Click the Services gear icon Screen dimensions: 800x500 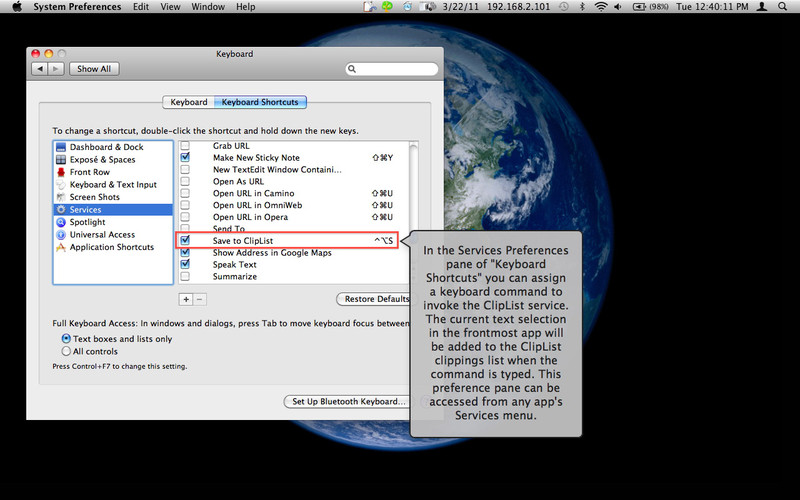61,210
